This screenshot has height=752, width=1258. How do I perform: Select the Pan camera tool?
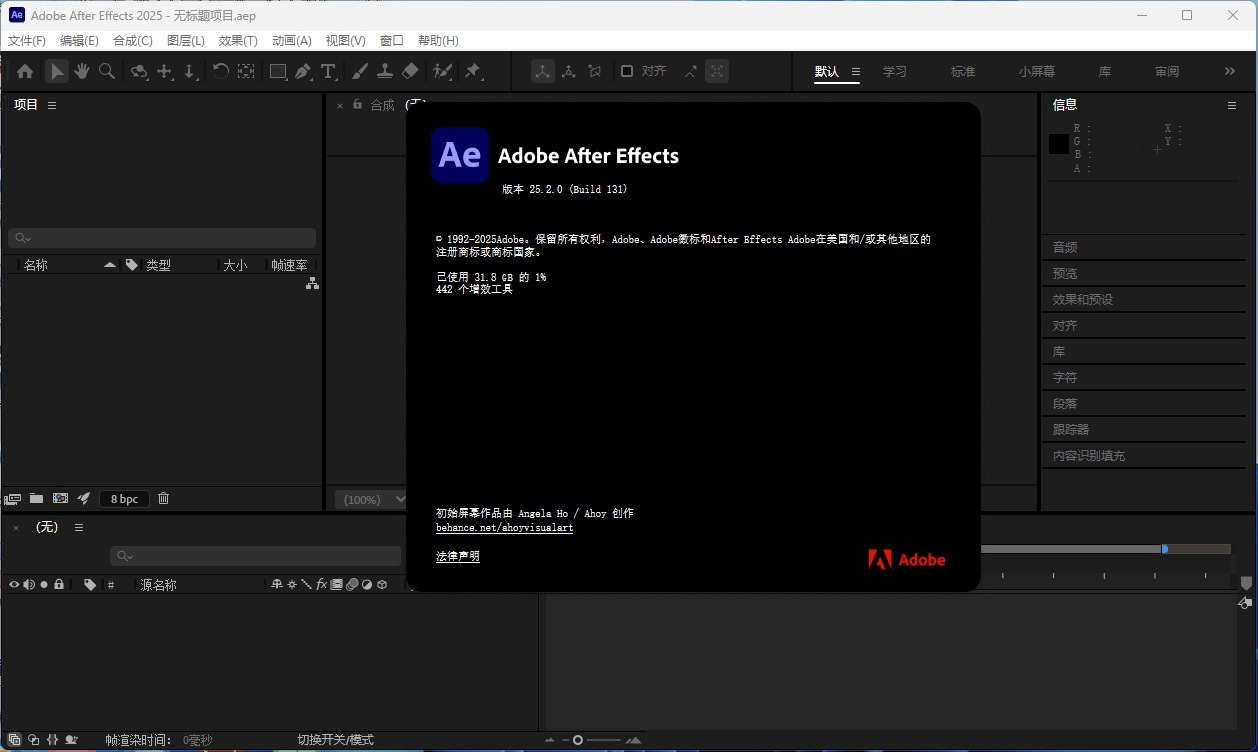coord(164,71)
